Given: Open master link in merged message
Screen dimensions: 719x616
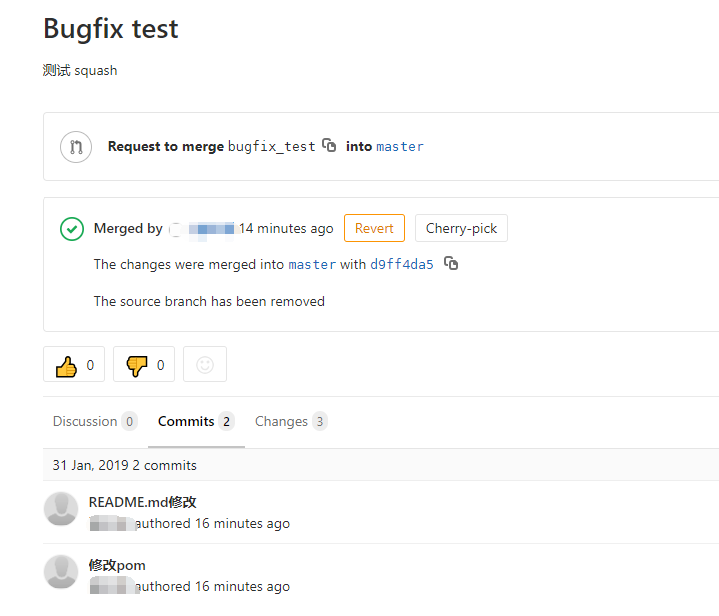Looking at the screenshot, I should tap(312, 264).
